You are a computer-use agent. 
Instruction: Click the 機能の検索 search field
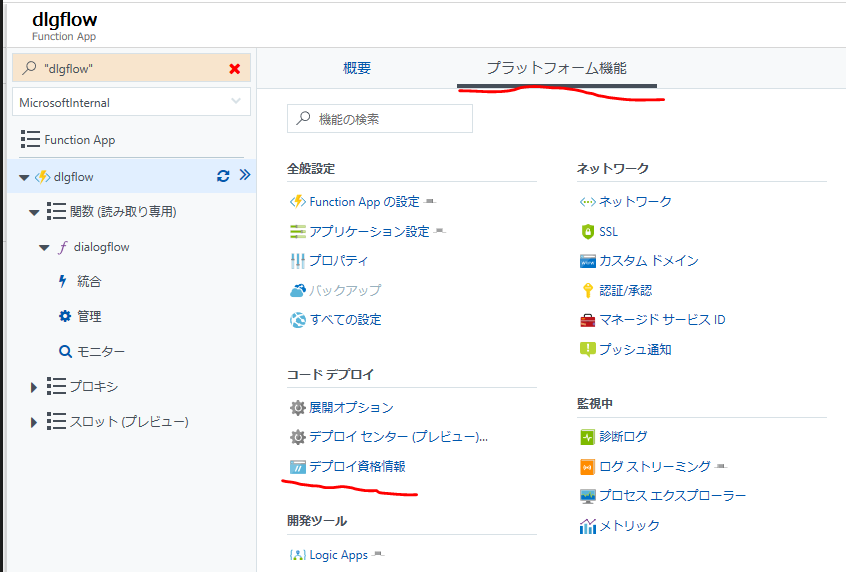[x=380, y=119]
